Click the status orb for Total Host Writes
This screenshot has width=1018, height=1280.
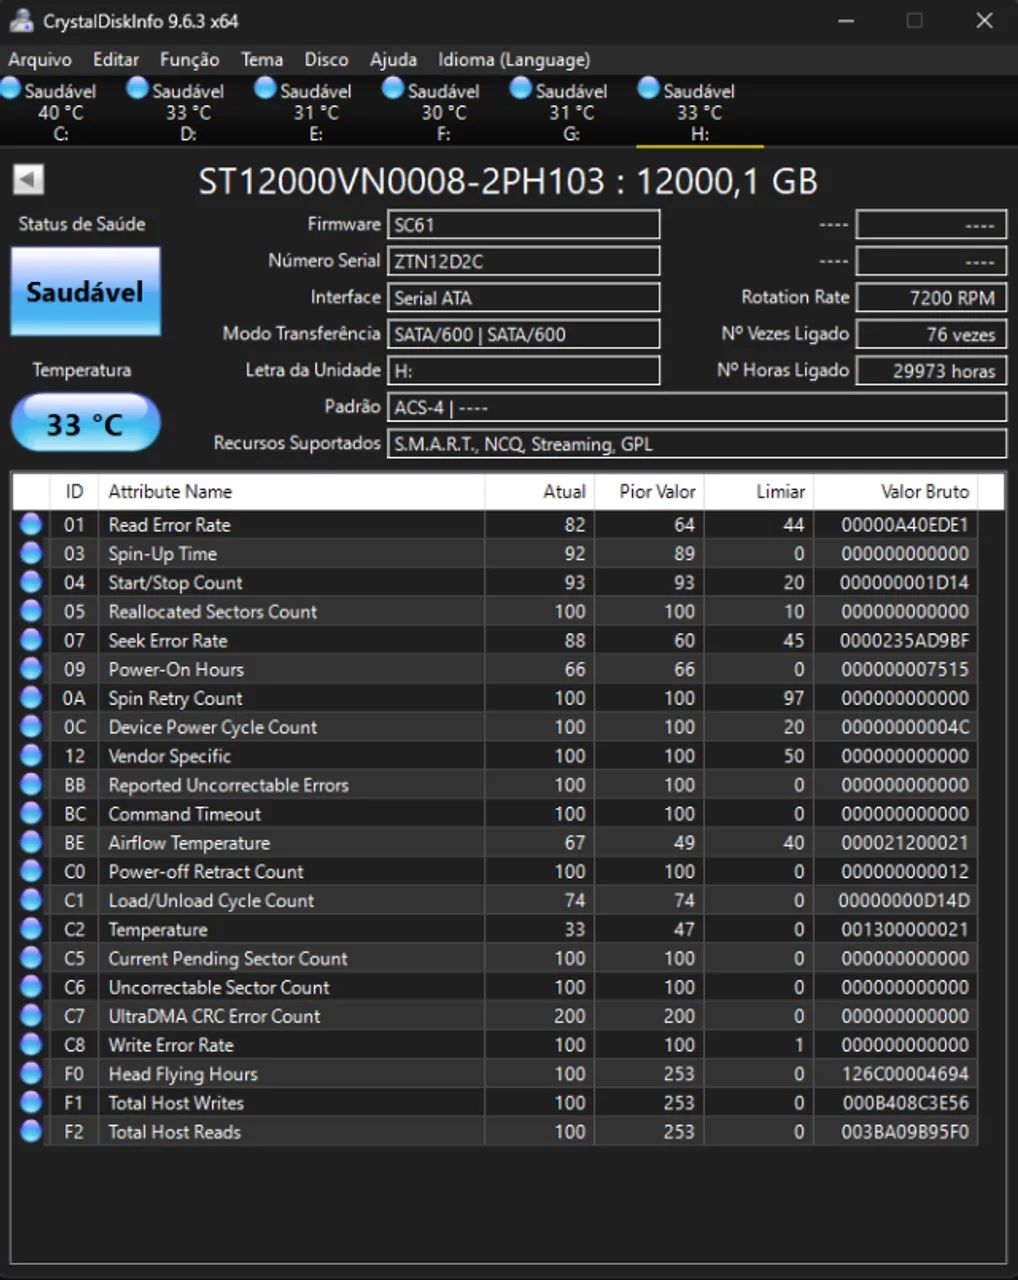(31, 1103)
